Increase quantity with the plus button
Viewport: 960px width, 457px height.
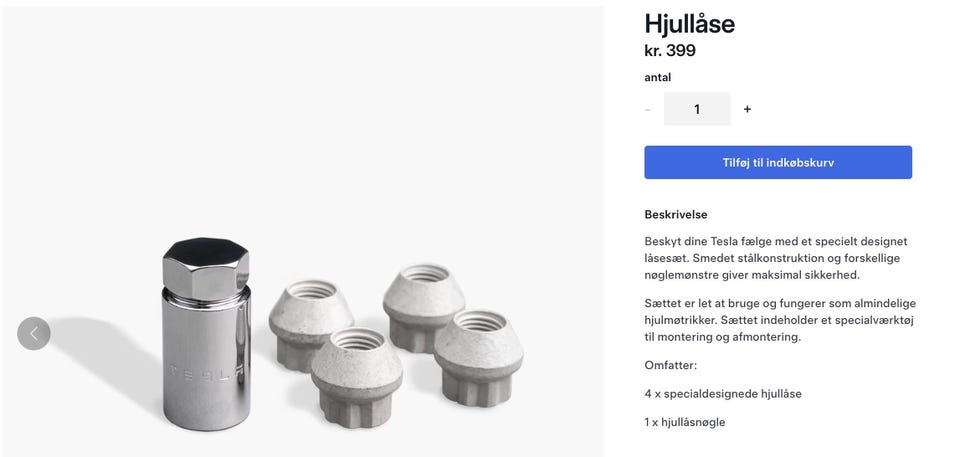tap(747, 109)
